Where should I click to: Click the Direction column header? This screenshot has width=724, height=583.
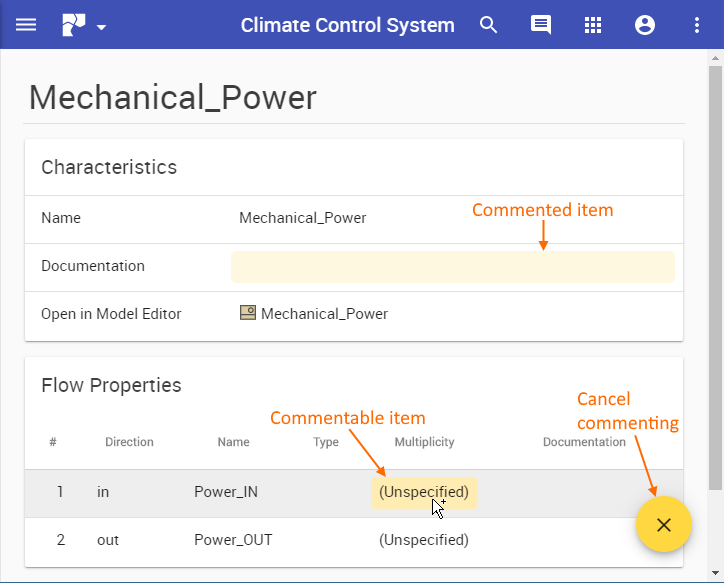pyautogui.click(x=129, y=442)
